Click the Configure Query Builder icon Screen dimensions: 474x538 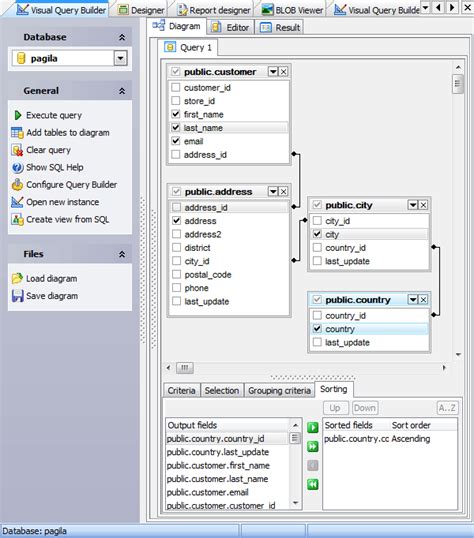click(17, 185)
